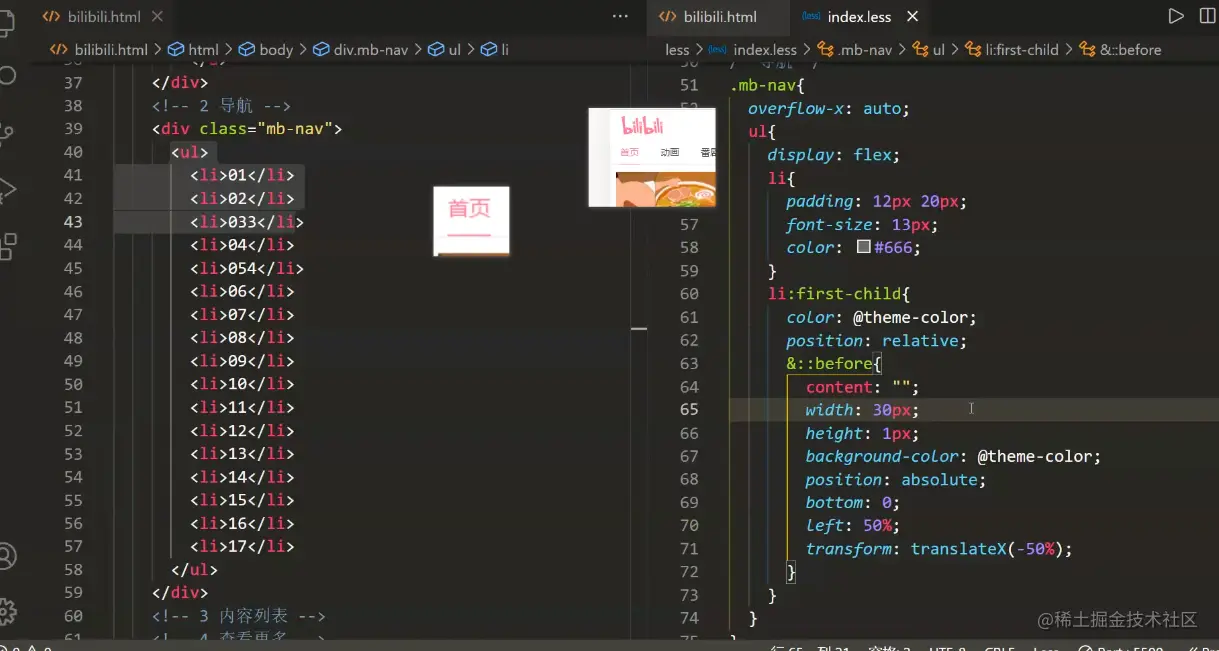This screenshot has width=1219, height=651.
Task: Click the <div class="mb-nav"> line
Action: tap(247, 129)
